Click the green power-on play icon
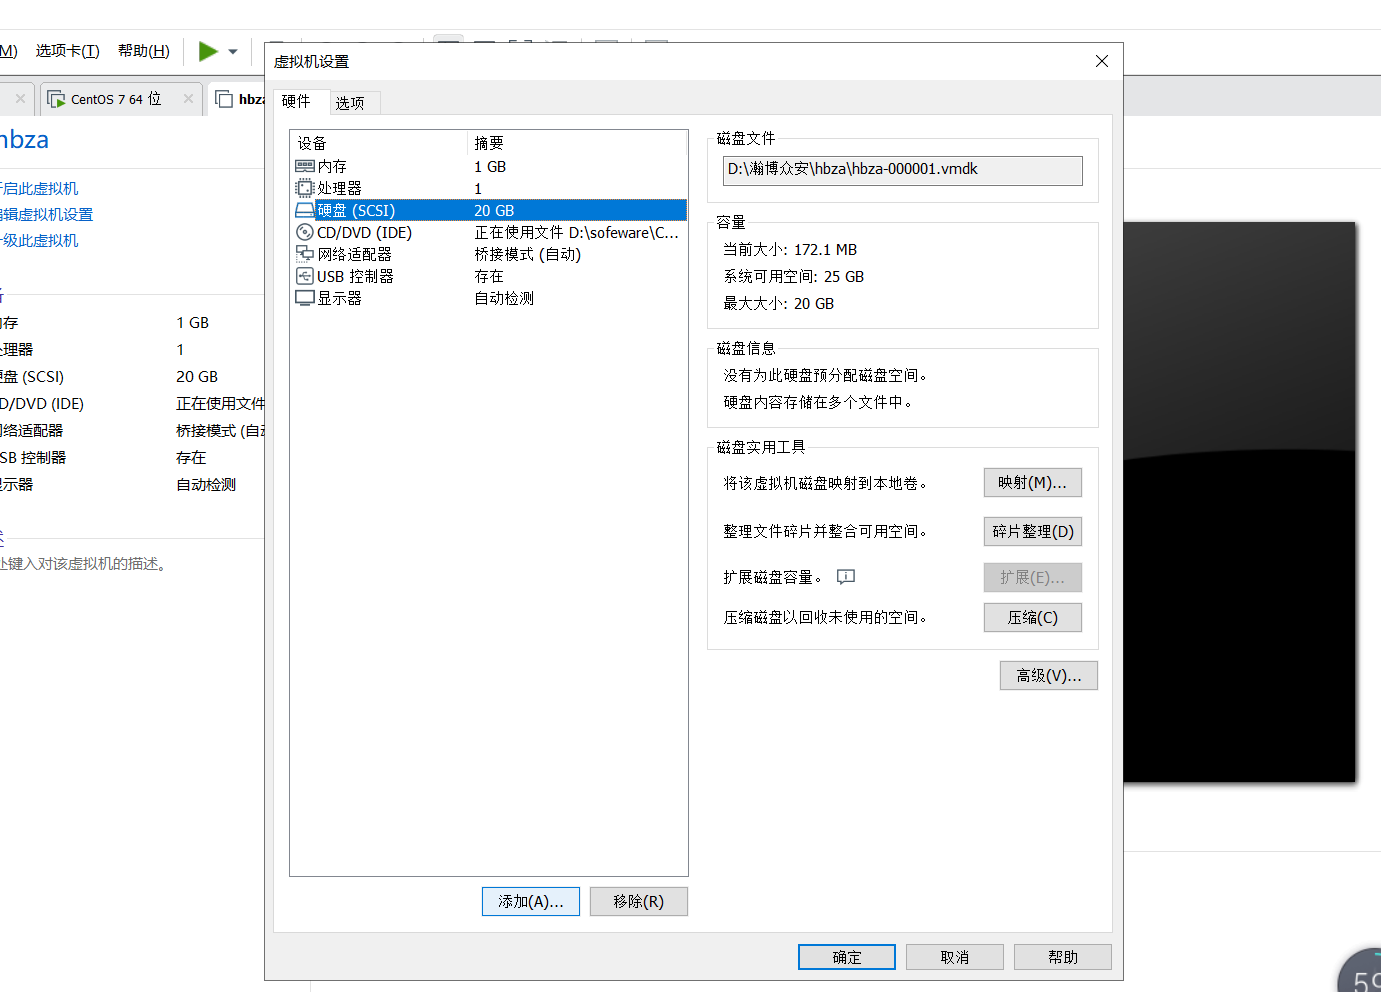This screenshot has height=992, width=1381. pos(208,51)
